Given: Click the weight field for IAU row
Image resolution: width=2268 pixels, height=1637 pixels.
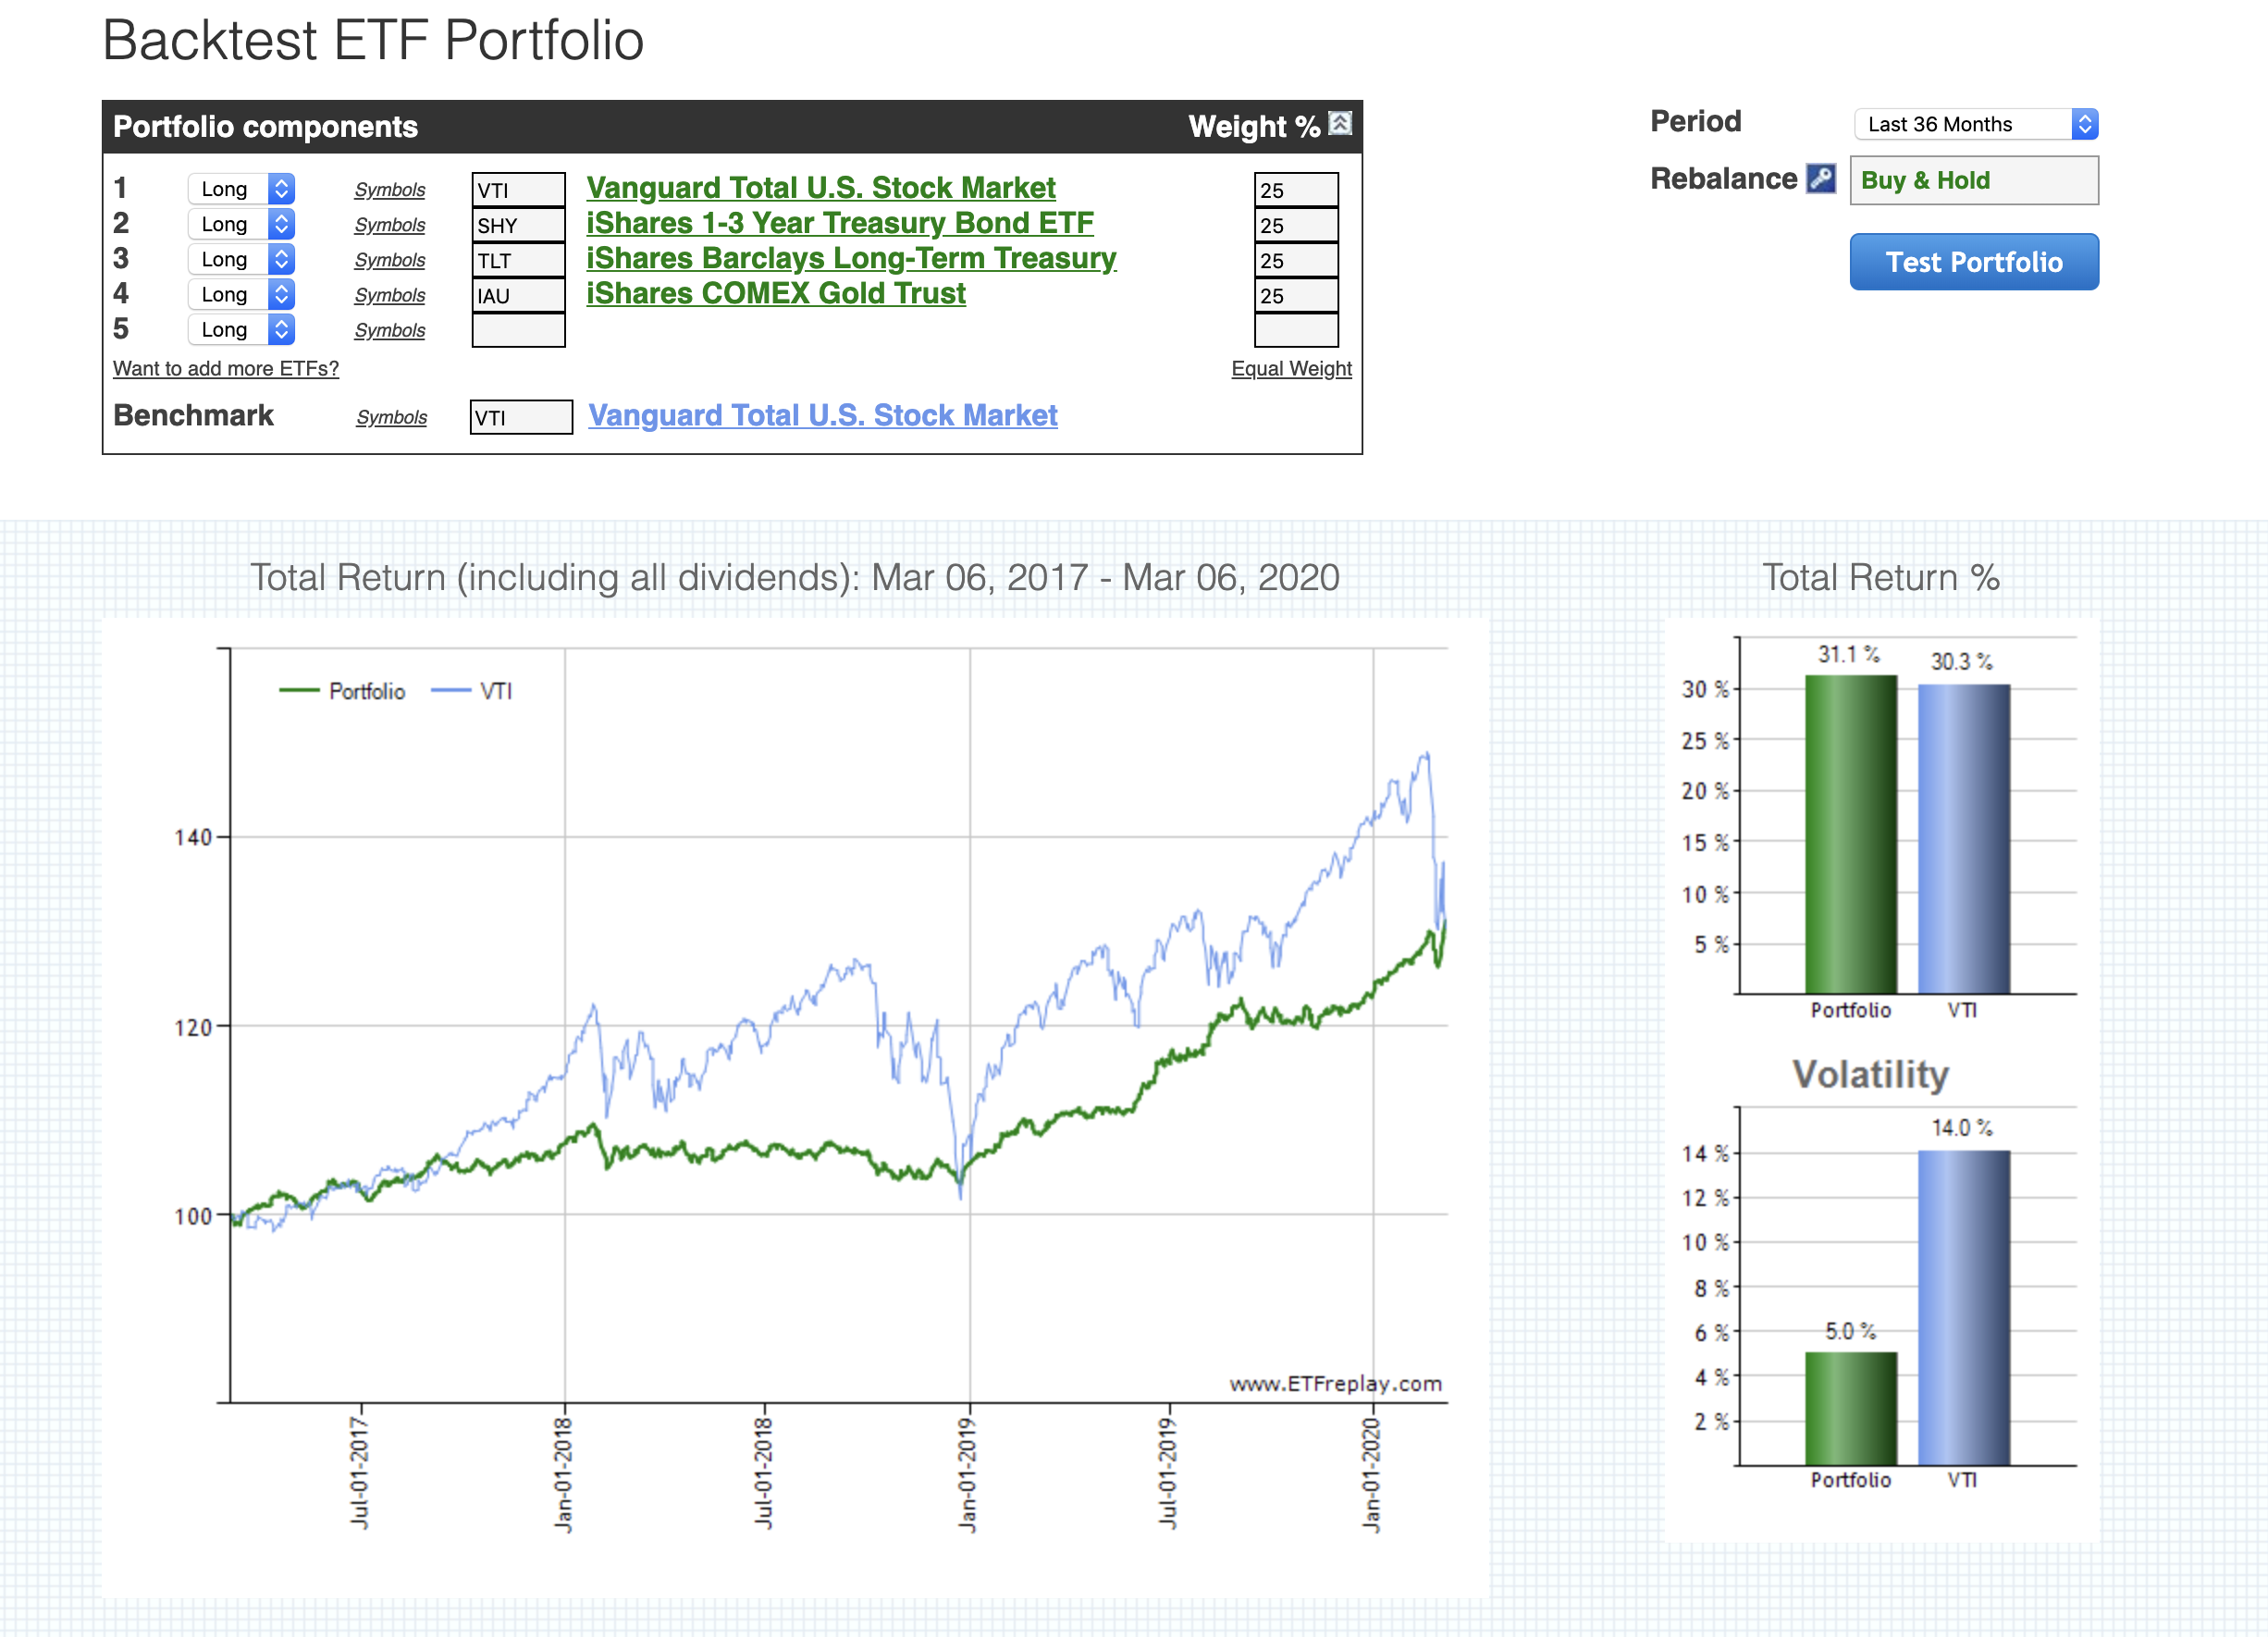Looking at the screenshot, I should (1296, 295).
